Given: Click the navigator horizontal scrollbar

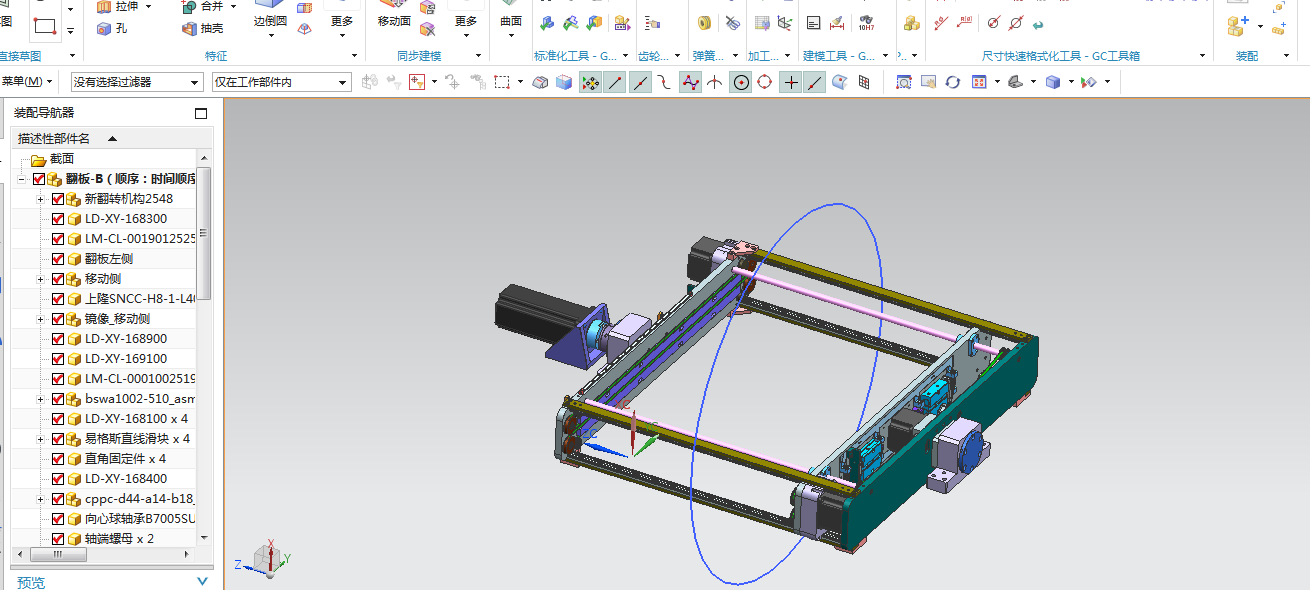Looking at the screenshot, I should [58, 554].
